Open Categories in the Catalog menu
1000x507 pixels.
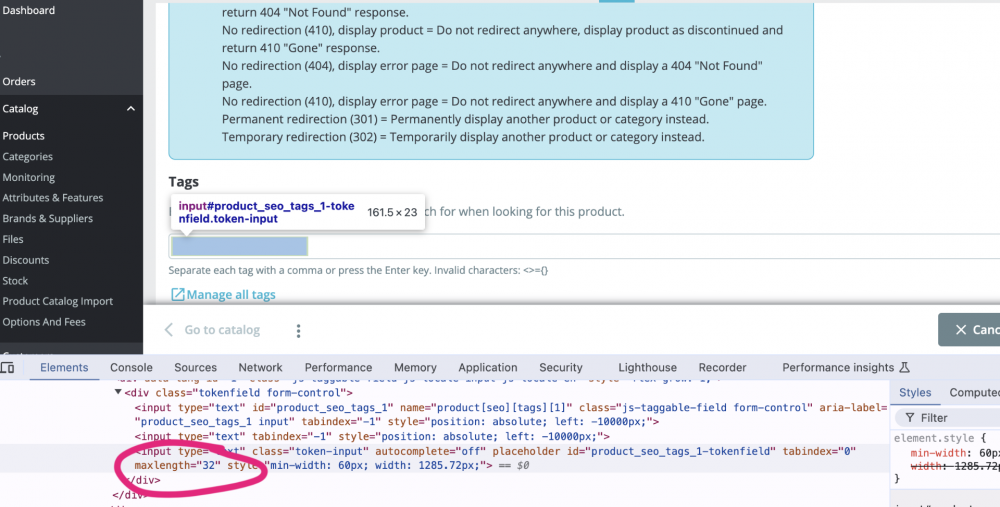(27, 156)
